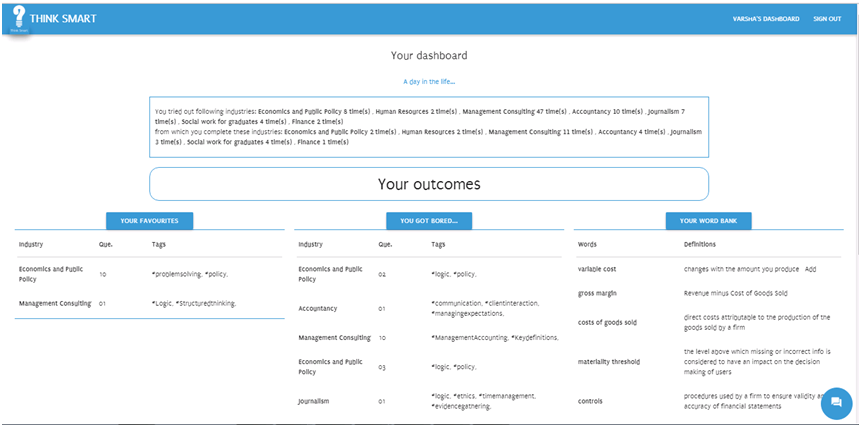Click '#Logic, #Structuredthinking,' tags
The width and height of the screenshot is (861, 427).
194,304
